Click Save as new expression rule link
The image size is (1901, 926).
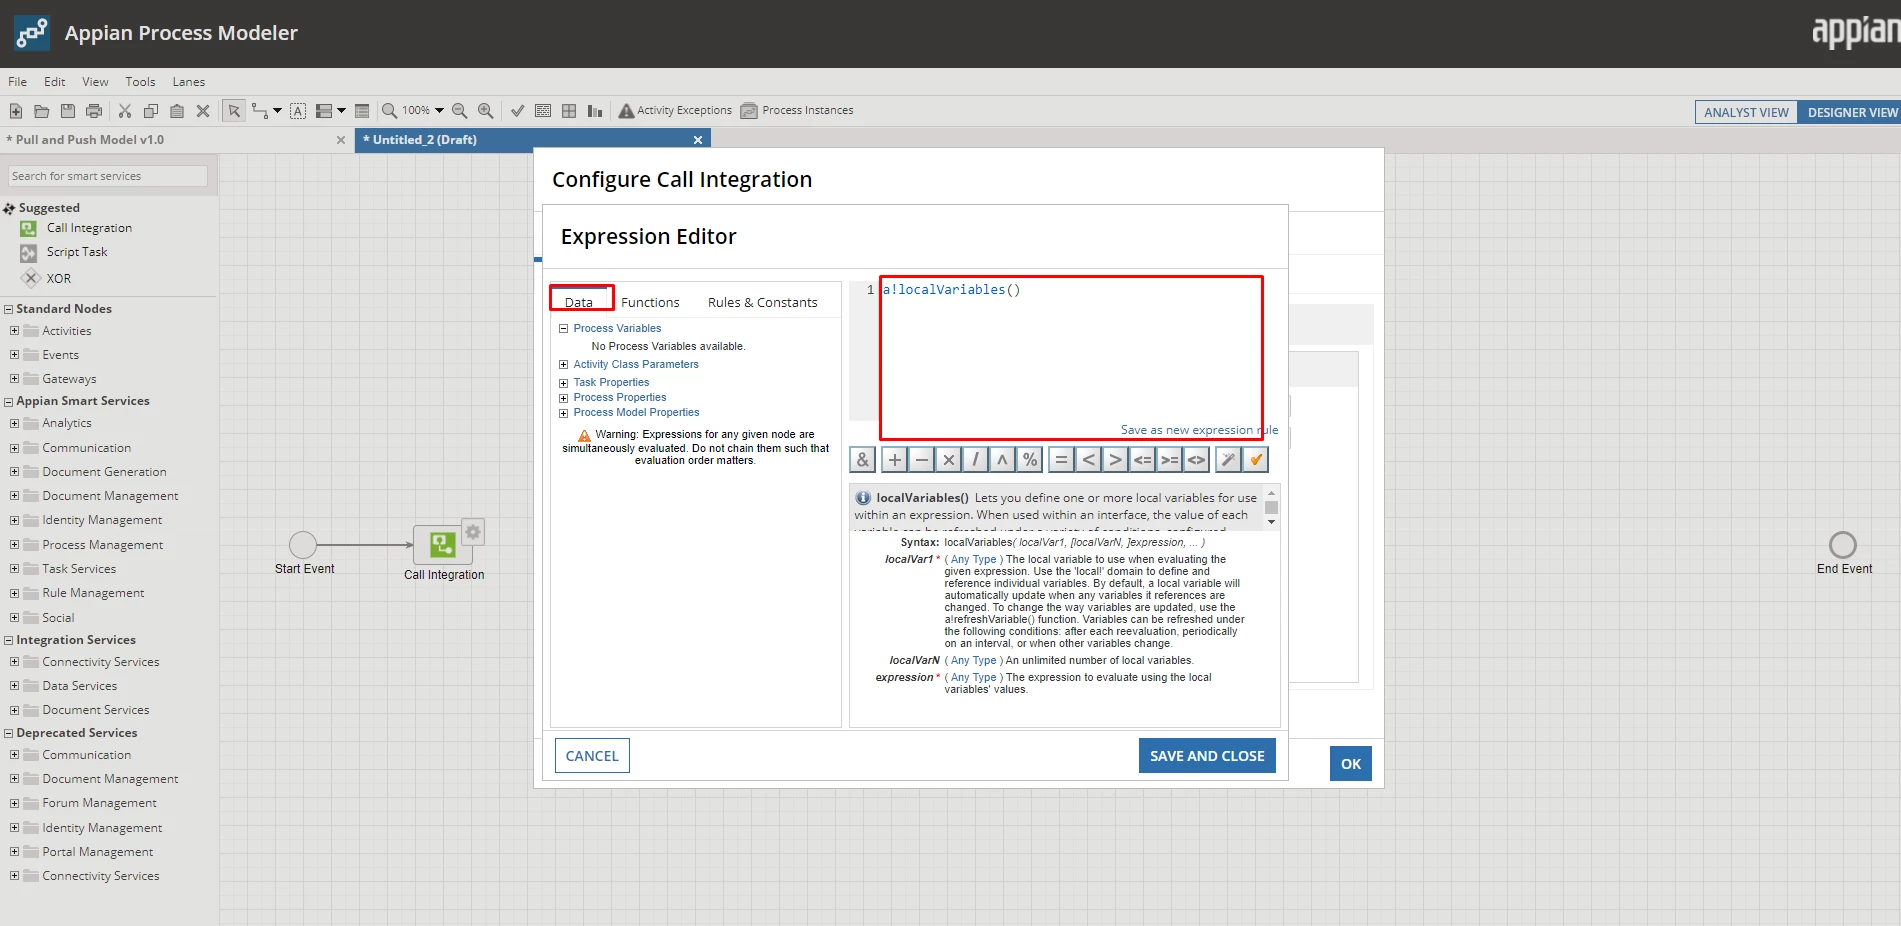tap(1199, 430)
